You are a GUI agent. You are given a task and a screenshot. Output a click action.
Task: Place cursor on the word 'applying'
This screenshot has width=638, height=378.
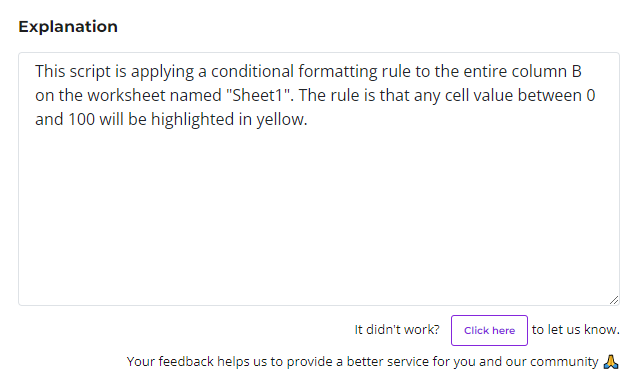[162, 72]
